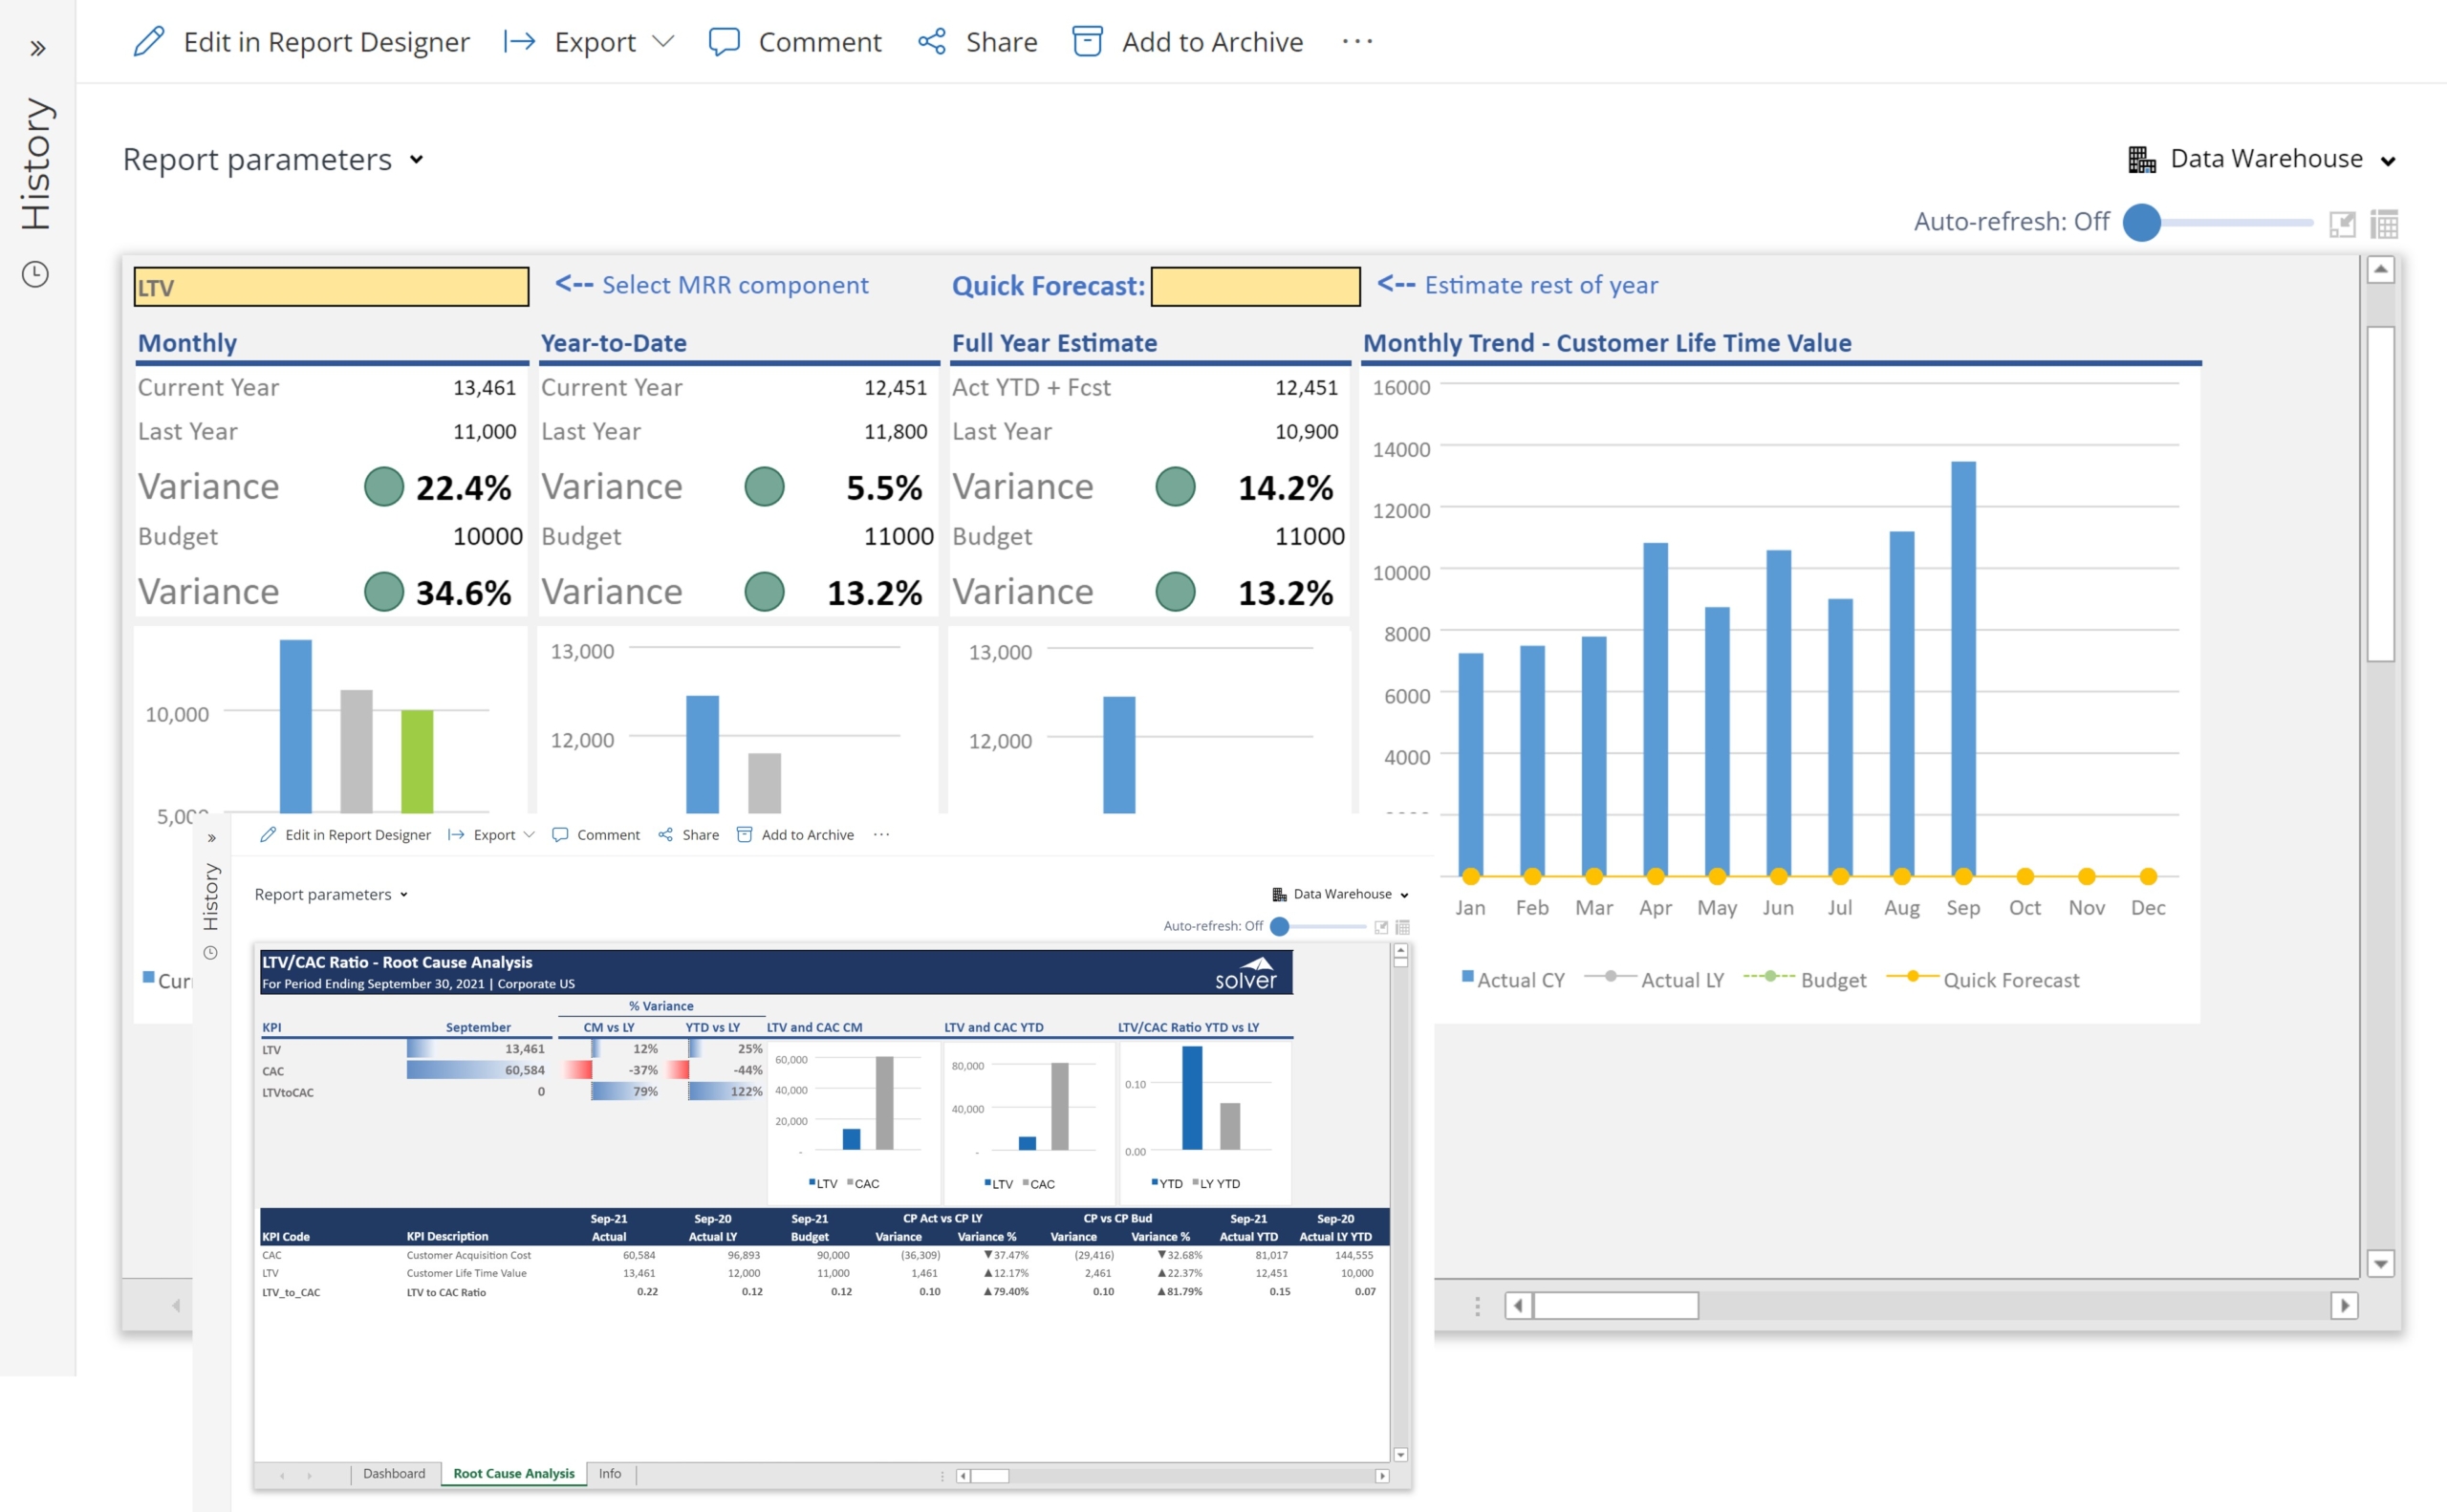Expand the sidebar with double chevron icon
2447x1512 pixels.
click(38, 48)
